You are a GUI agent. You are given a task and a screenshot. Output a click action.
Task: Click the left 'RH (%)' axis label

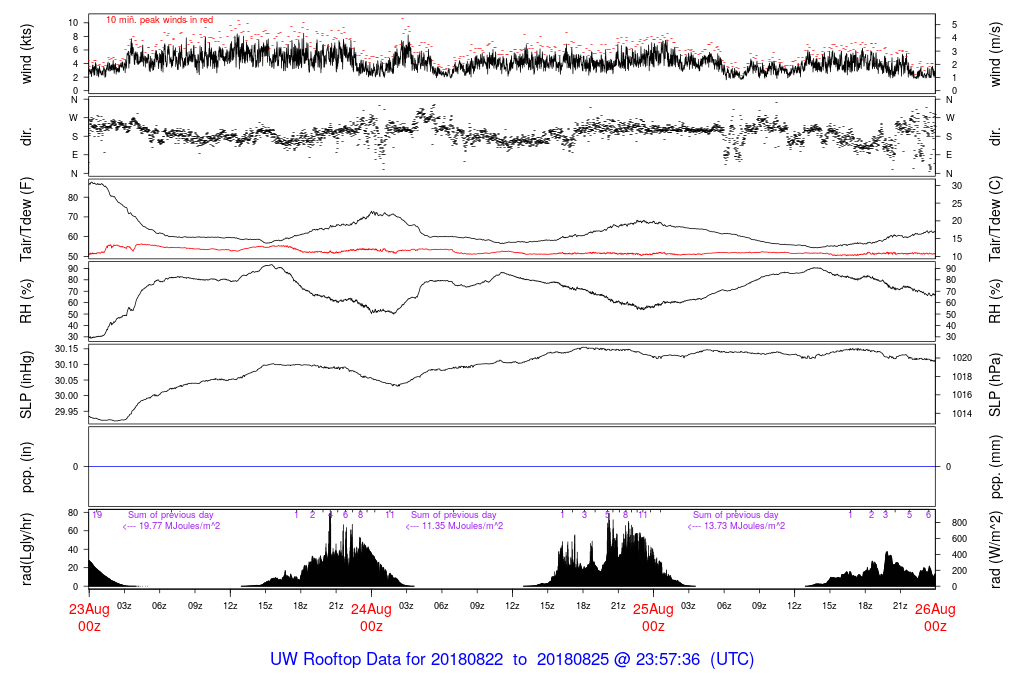(x=26, y=301)
